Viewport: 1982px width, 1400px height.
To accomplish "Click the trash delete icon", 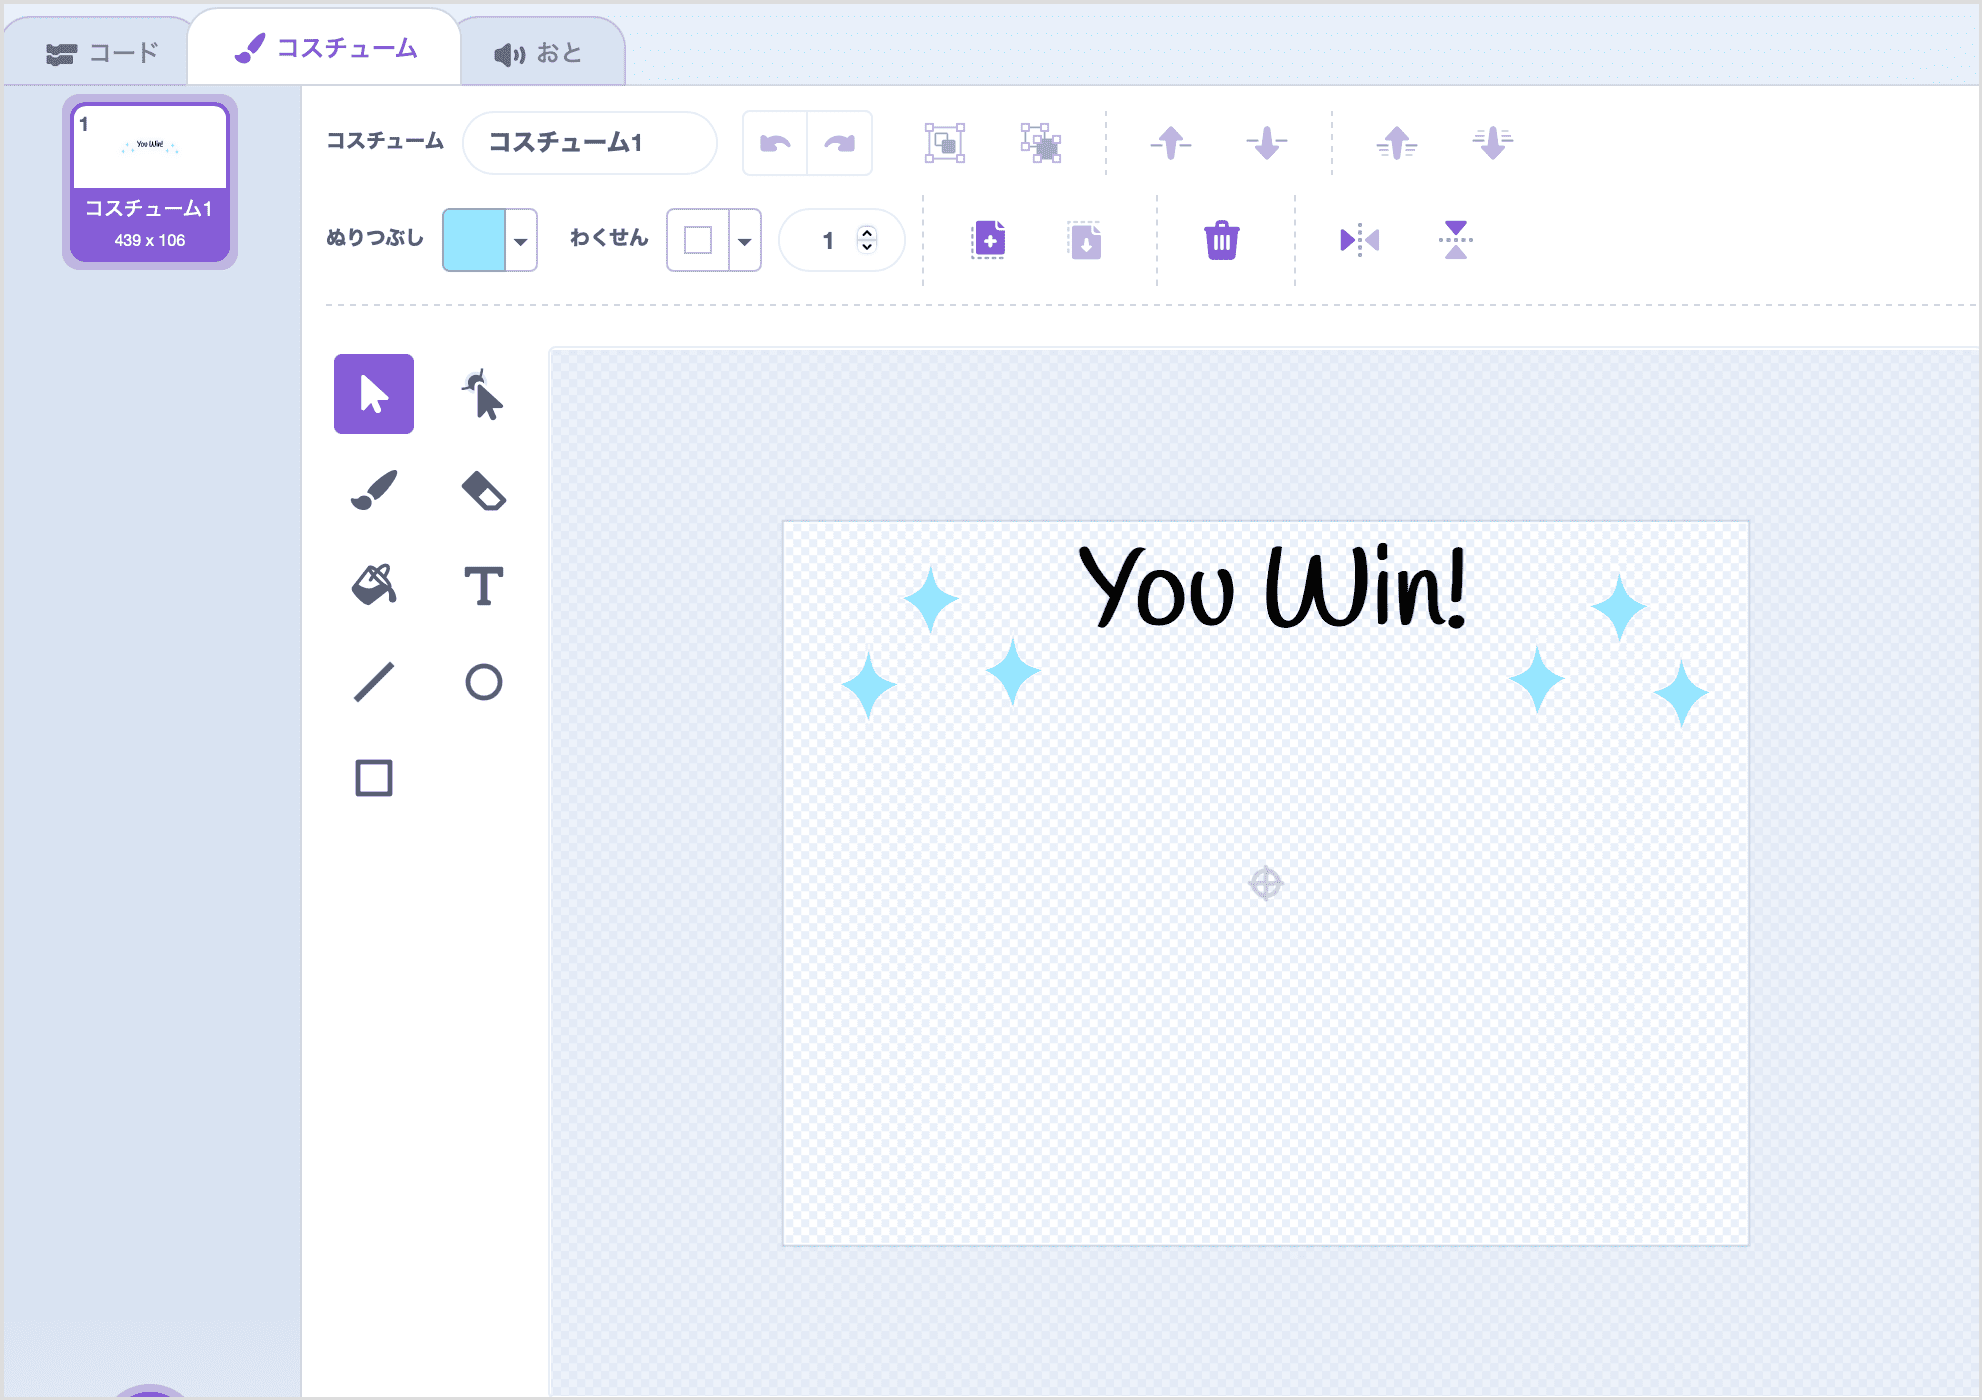I will [x=1221, y=240].
